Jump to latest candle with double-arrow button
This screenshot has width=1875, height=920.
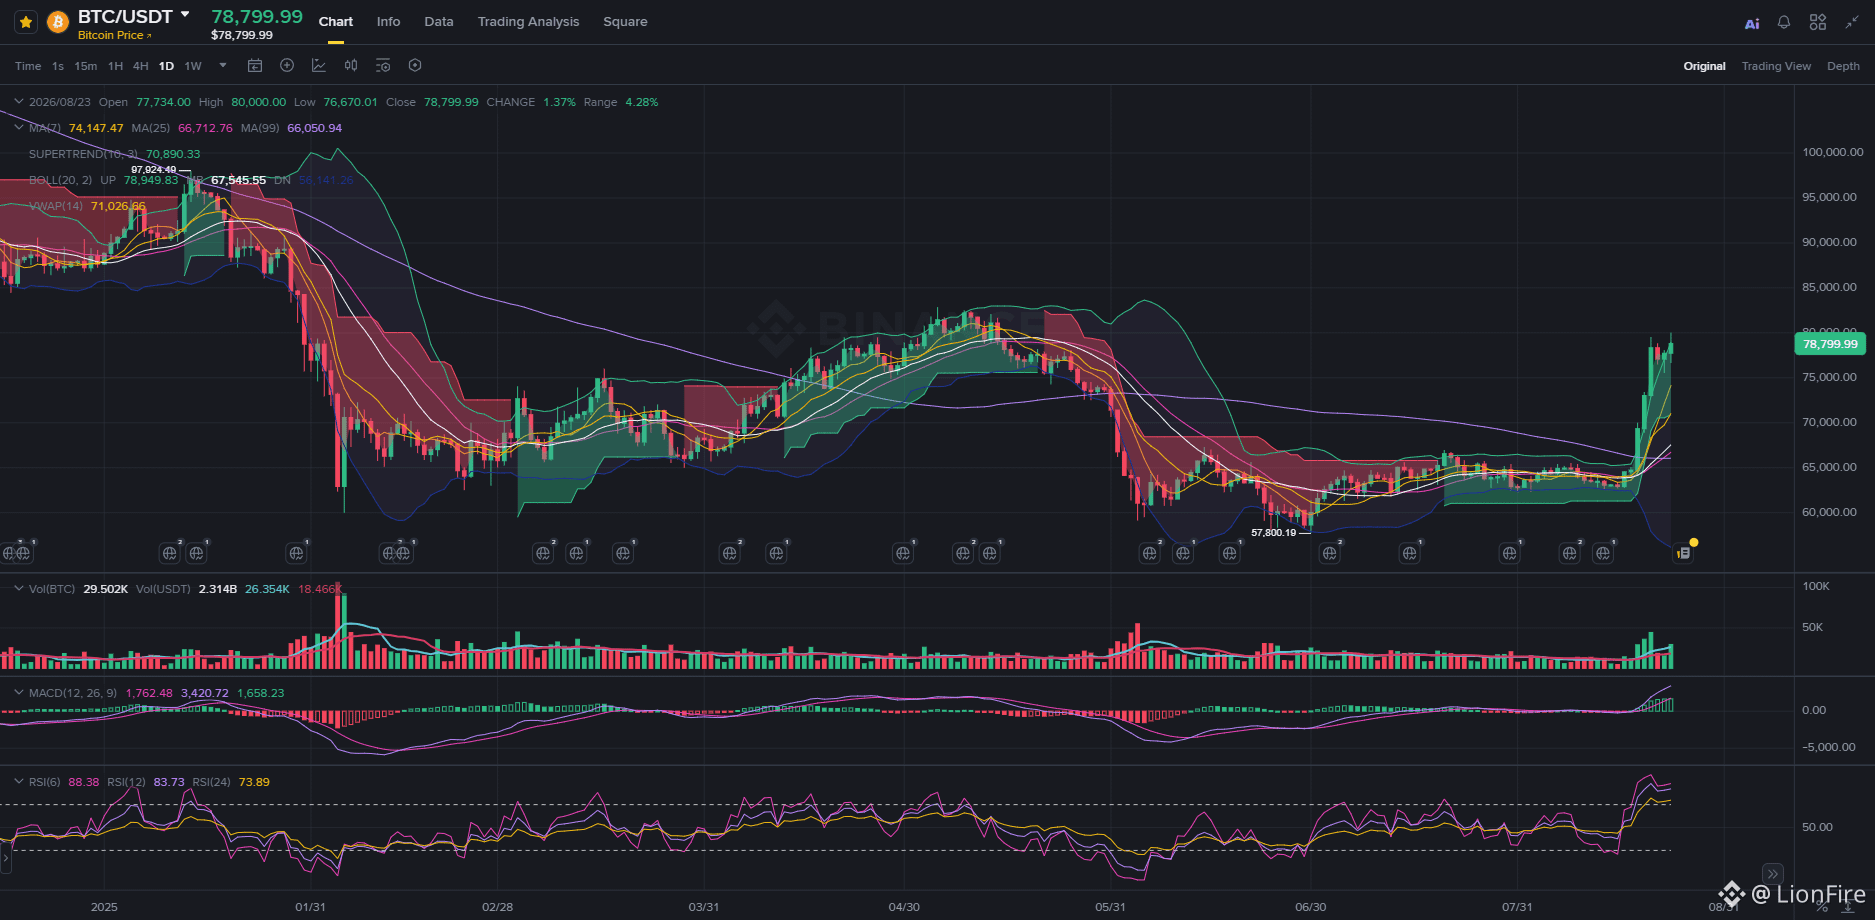1772,873
